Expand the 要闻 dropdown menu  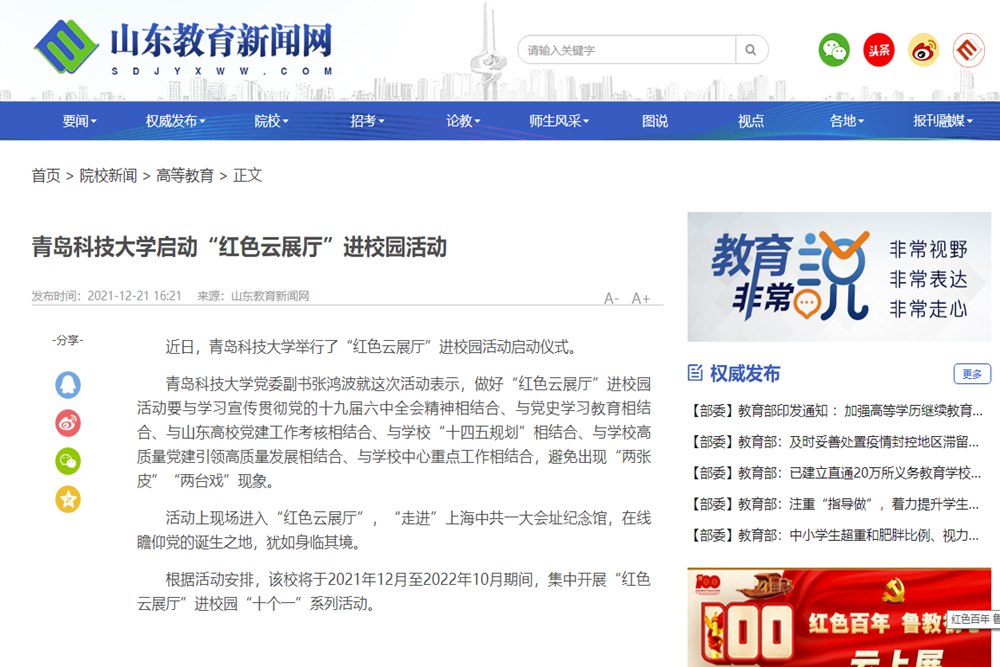pos(80,121)
